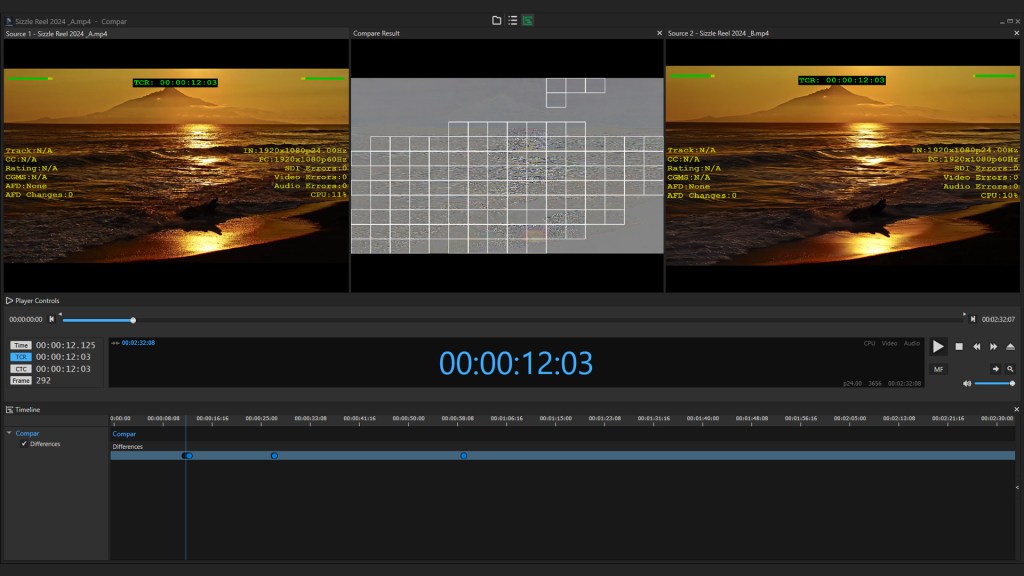Click the fast-forward icon in player controls

pyautogui.click(x=993, y=346)
